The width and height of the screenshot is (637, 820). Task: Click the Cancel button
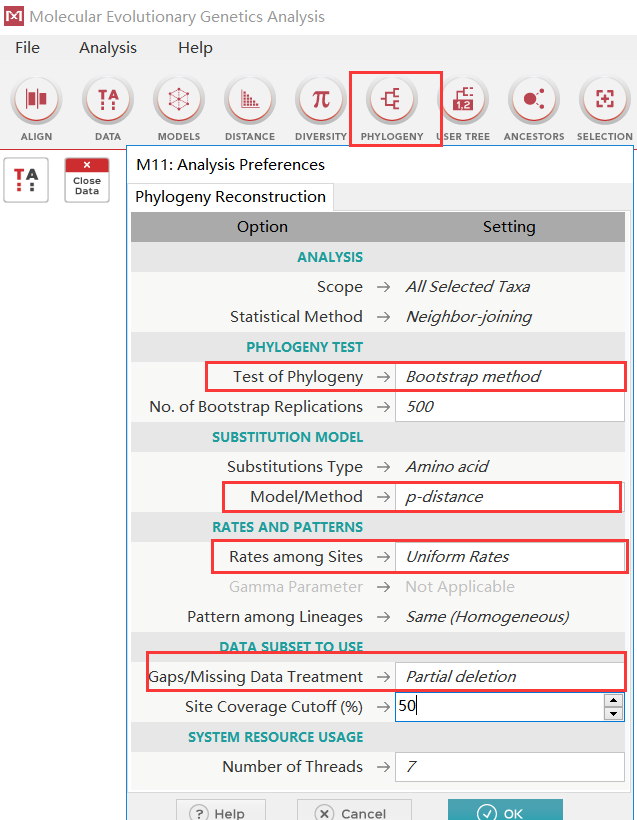(354, 812)
